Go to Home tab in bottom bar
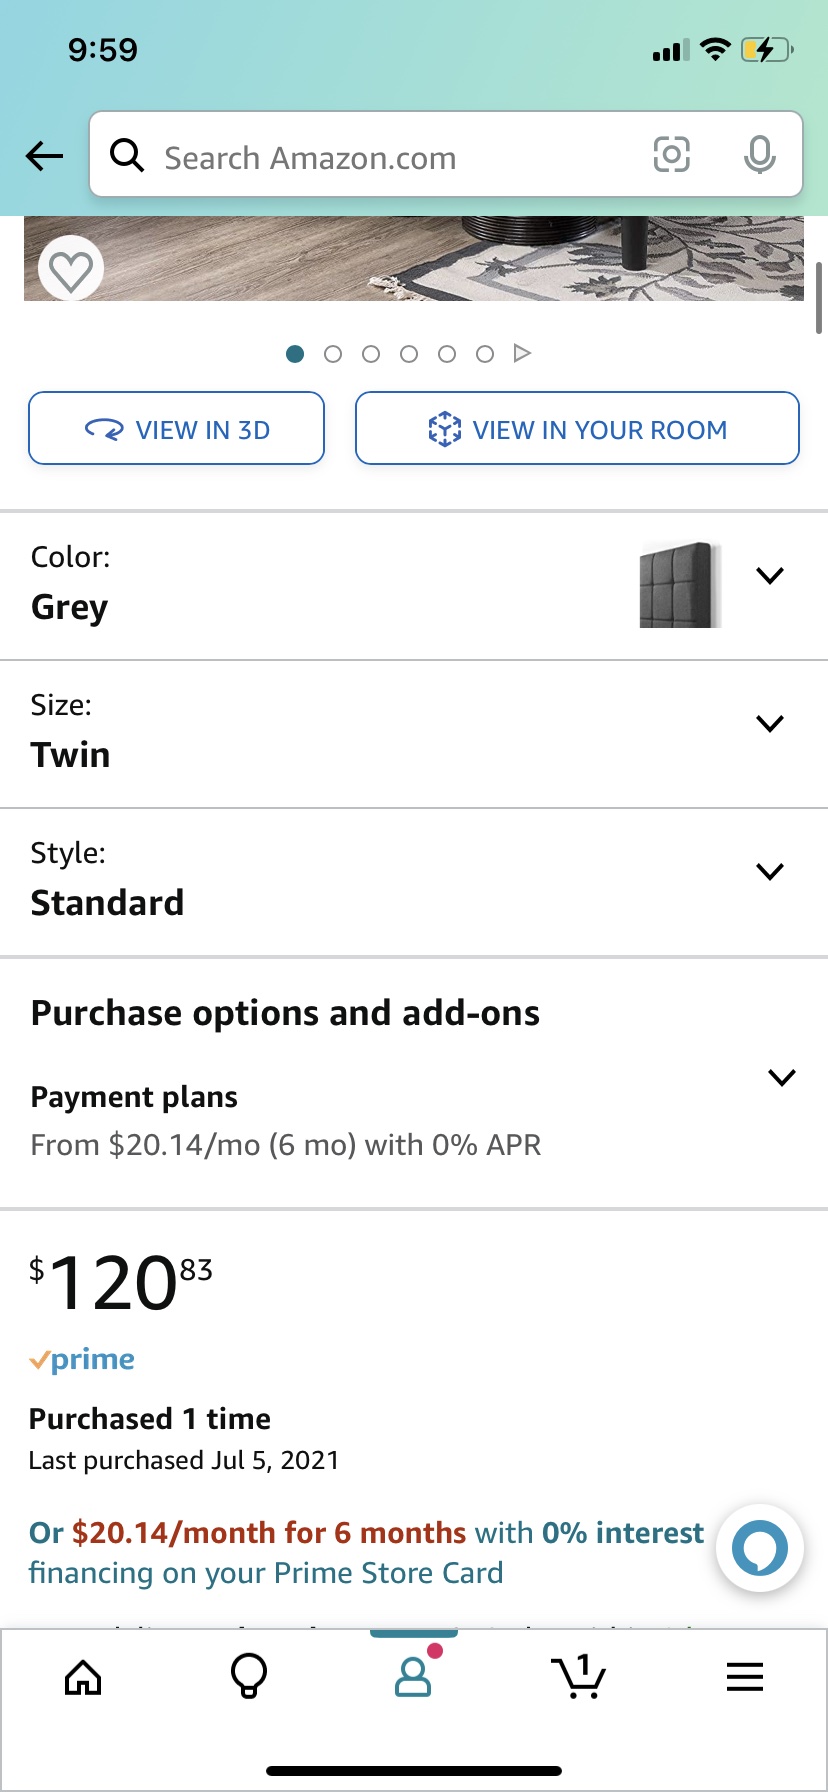Viewport: 828px width, 1792px height. point(83,1677)
